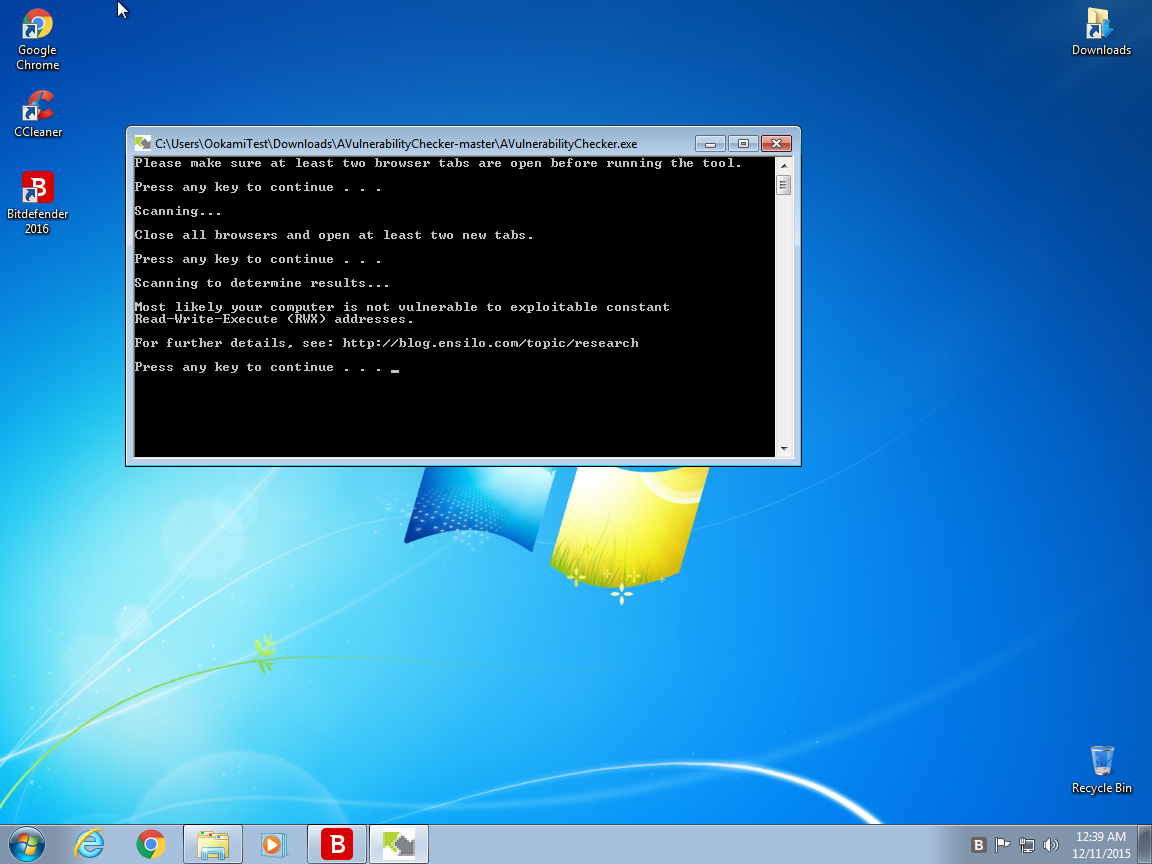
Task: Click the console scrollbar up arrow
Action: (x=784, y=165)
